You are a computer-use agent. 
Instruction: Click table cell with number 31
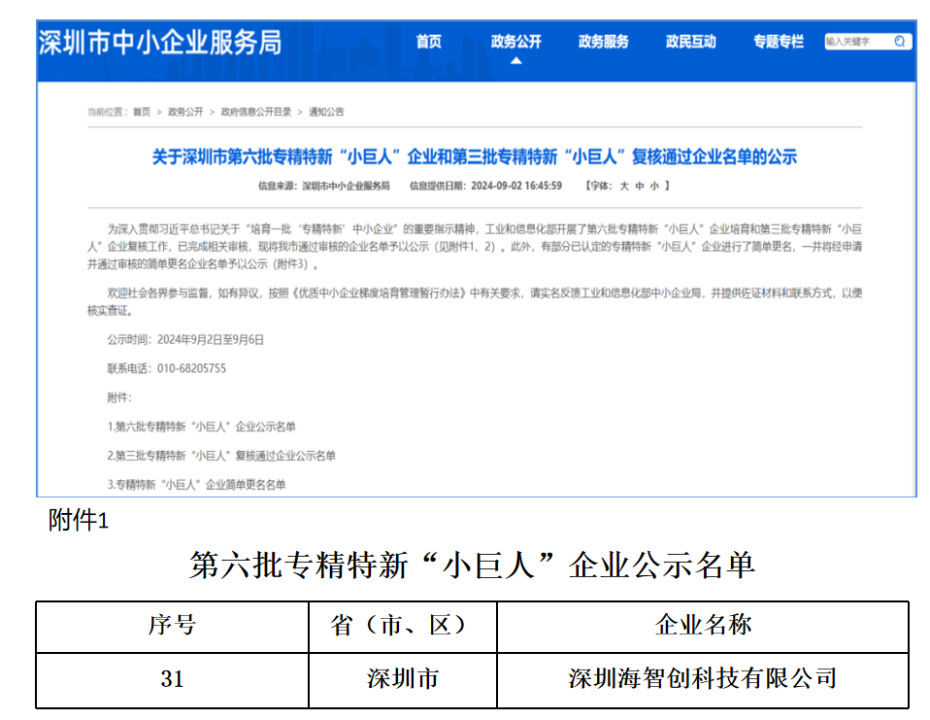(172, 680)
